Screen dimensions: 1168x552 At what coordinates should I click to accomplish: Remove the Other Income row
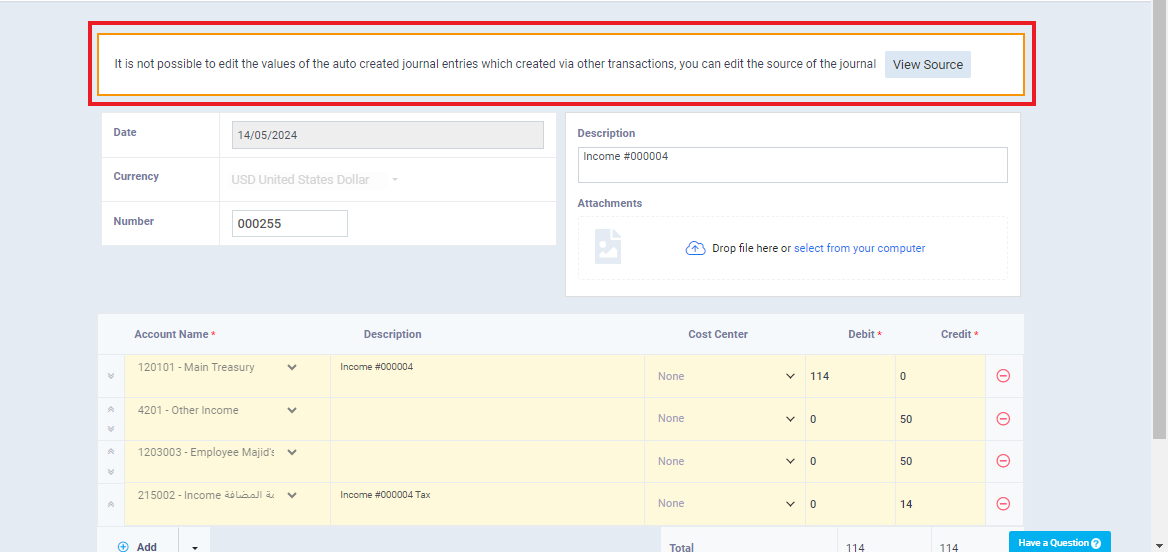[x=1003, y=419]
